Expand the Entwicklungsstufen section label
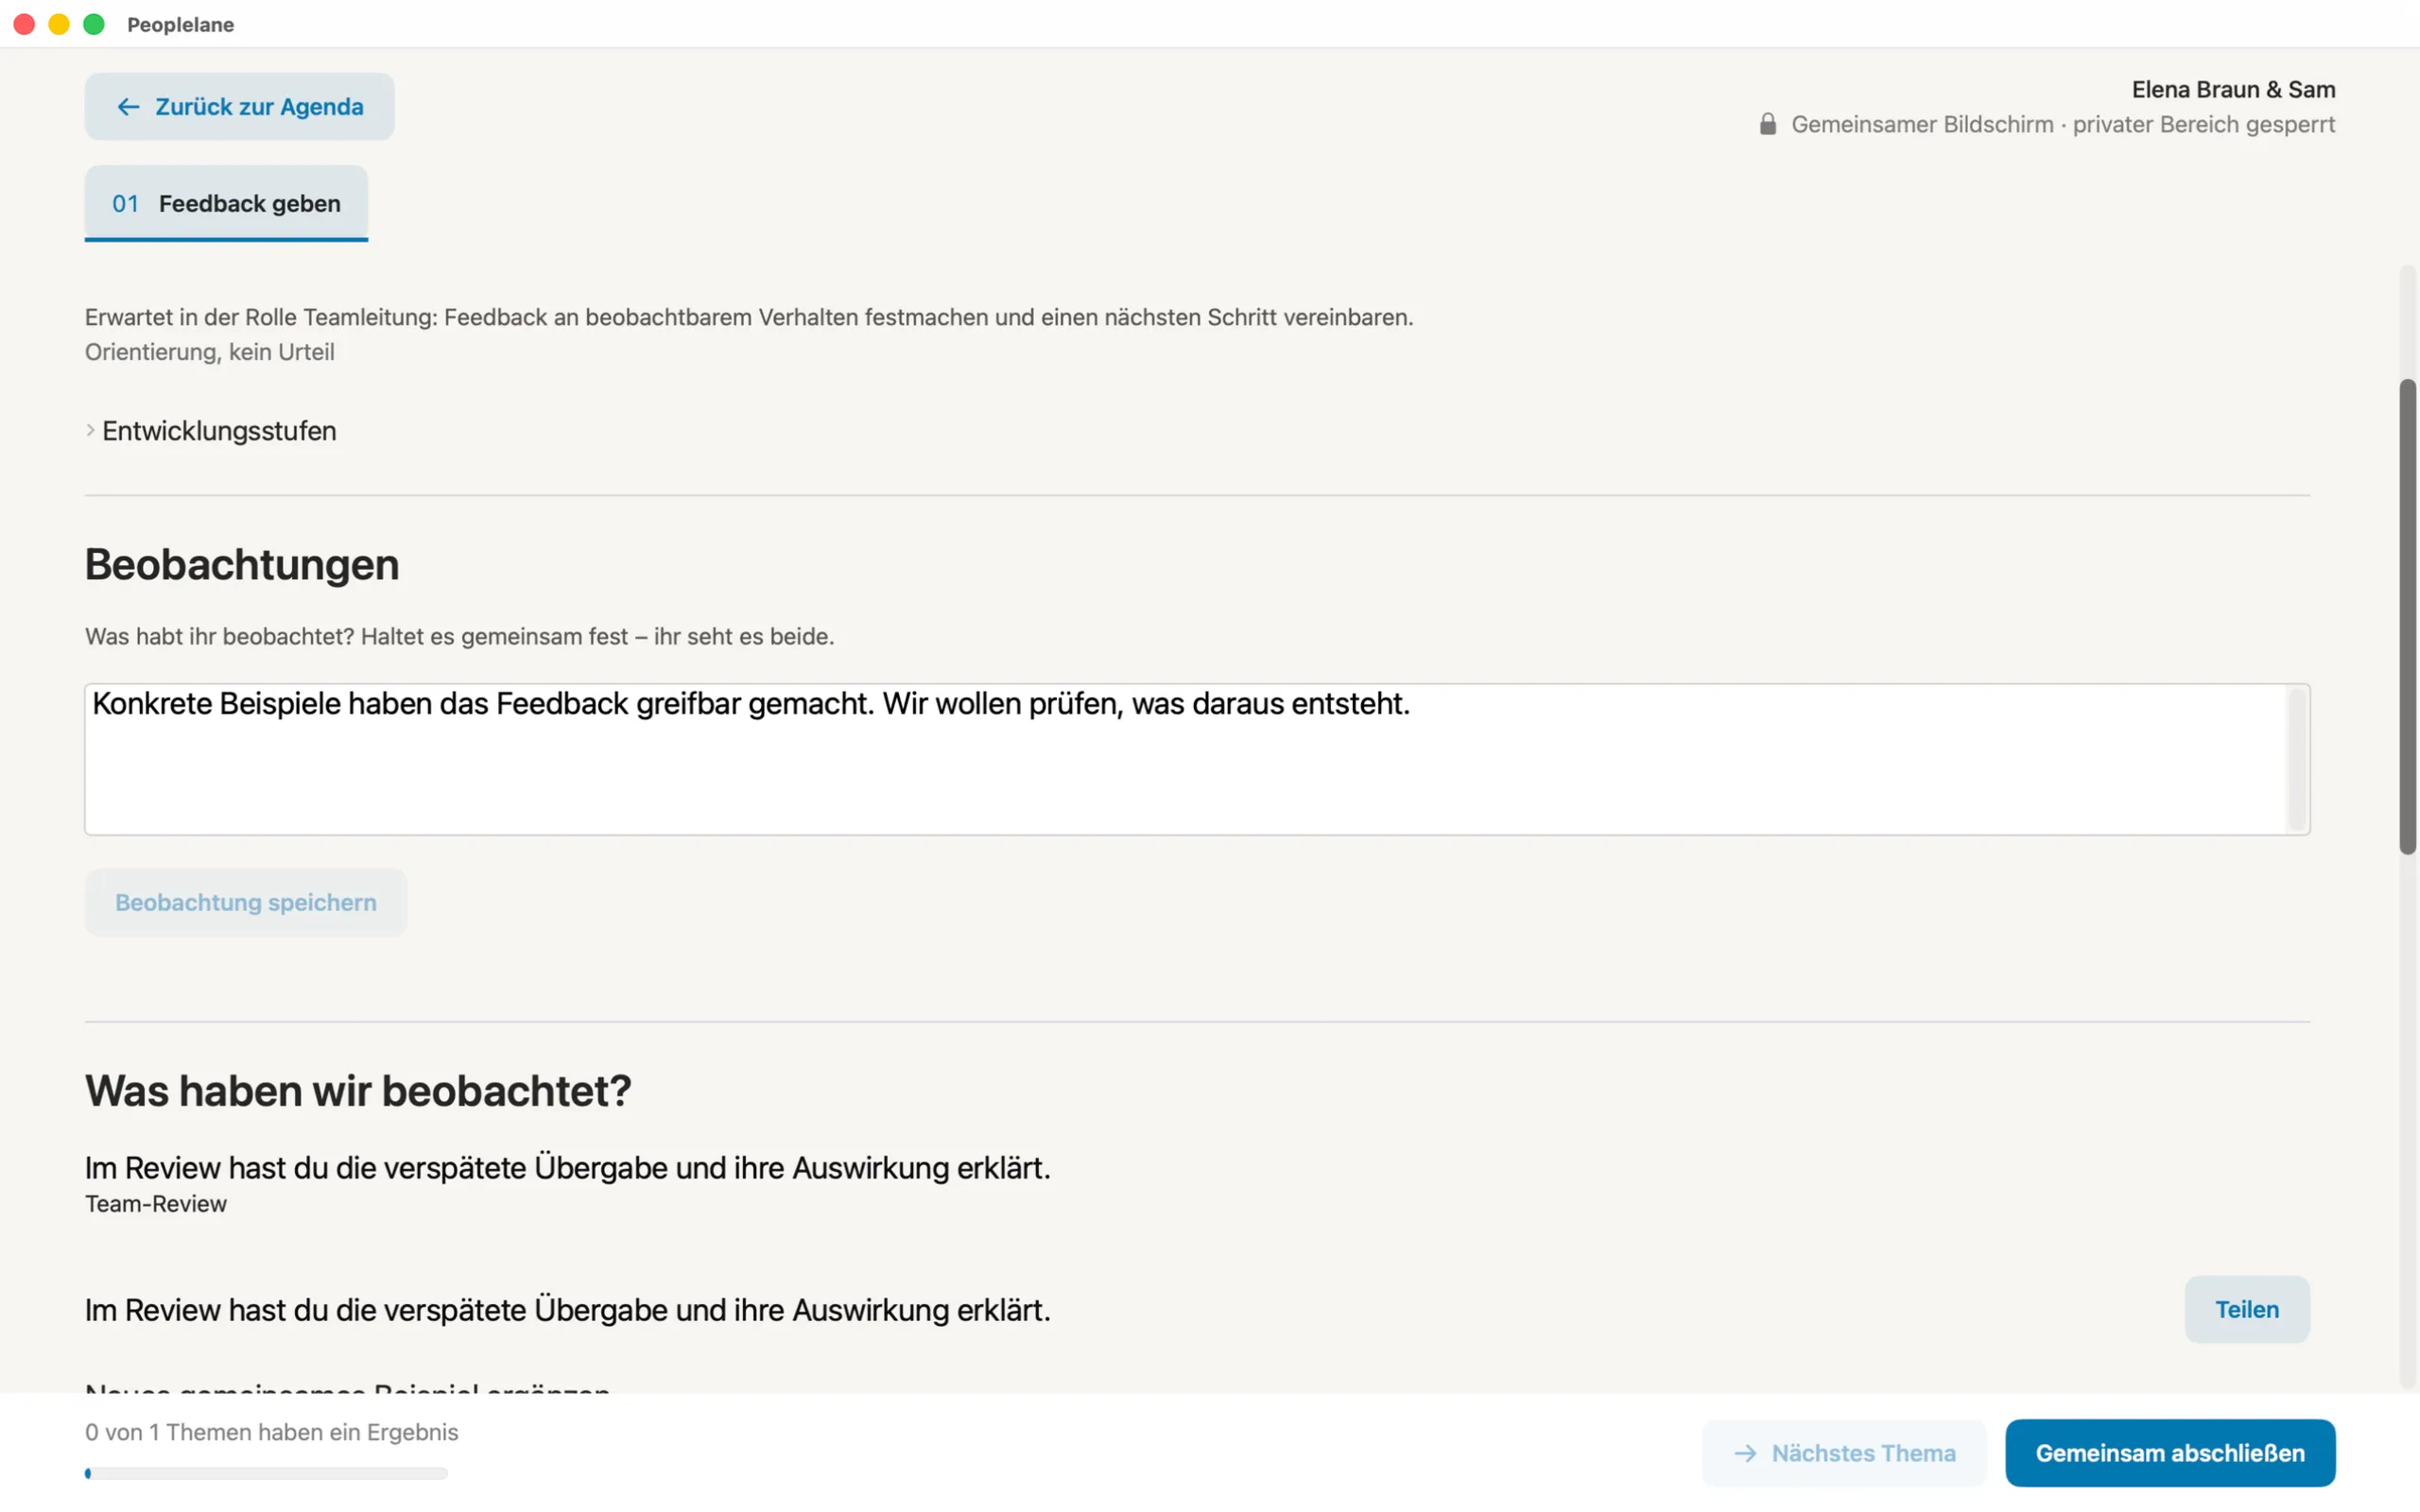 click(x=219, y=431)
